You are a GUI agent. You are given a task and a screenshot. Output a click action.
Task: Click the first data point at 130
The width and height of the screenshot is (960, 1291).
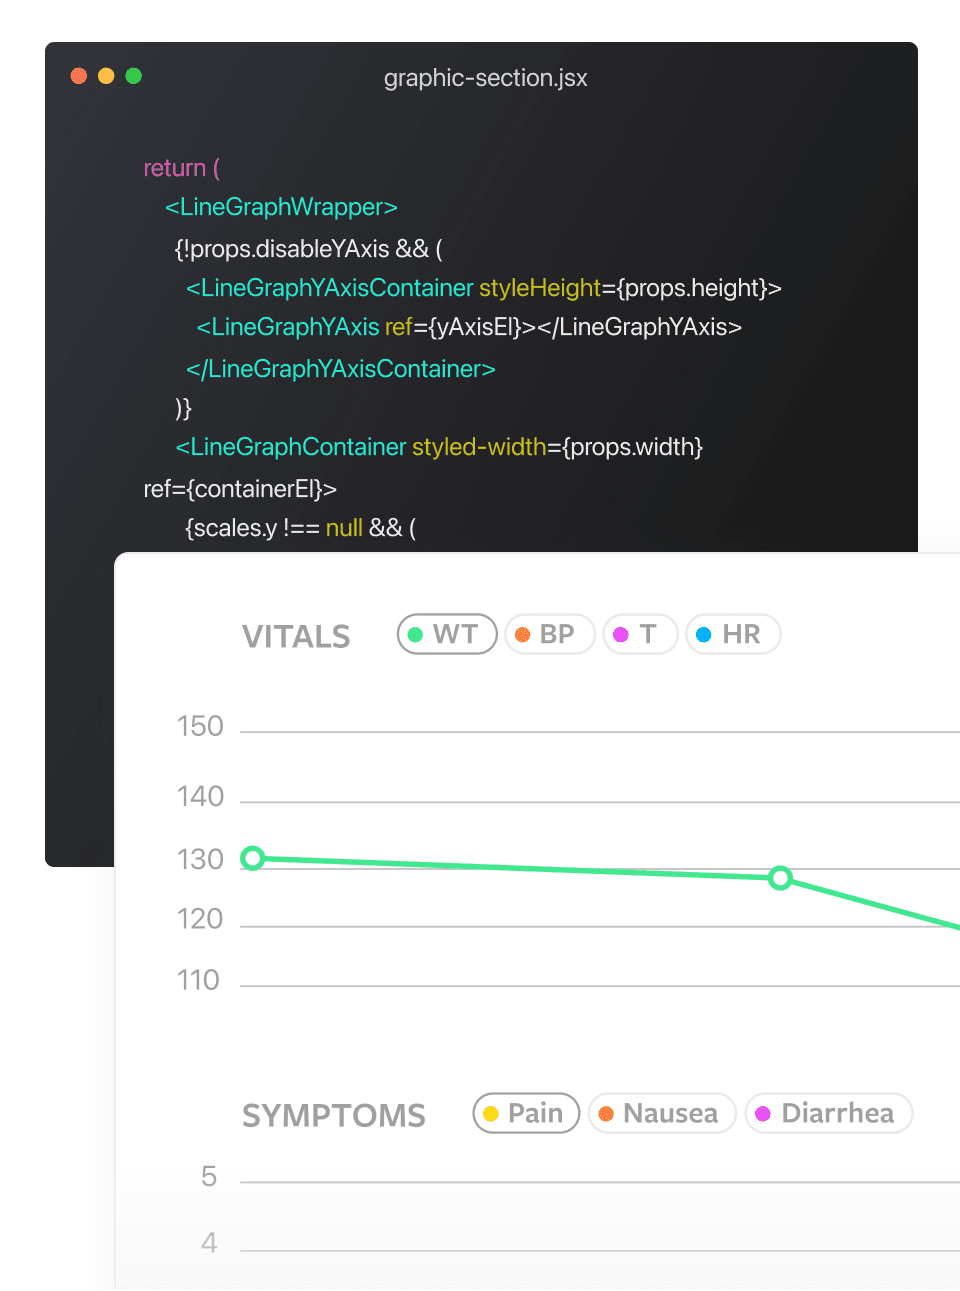253,858
